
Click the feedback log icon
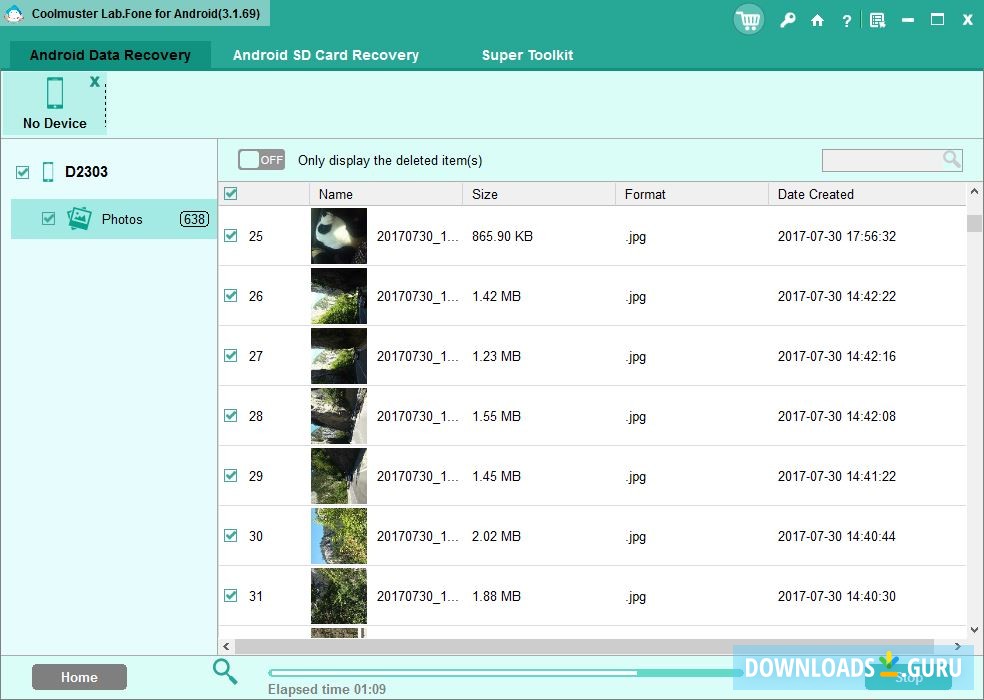(x=877, y=20)
